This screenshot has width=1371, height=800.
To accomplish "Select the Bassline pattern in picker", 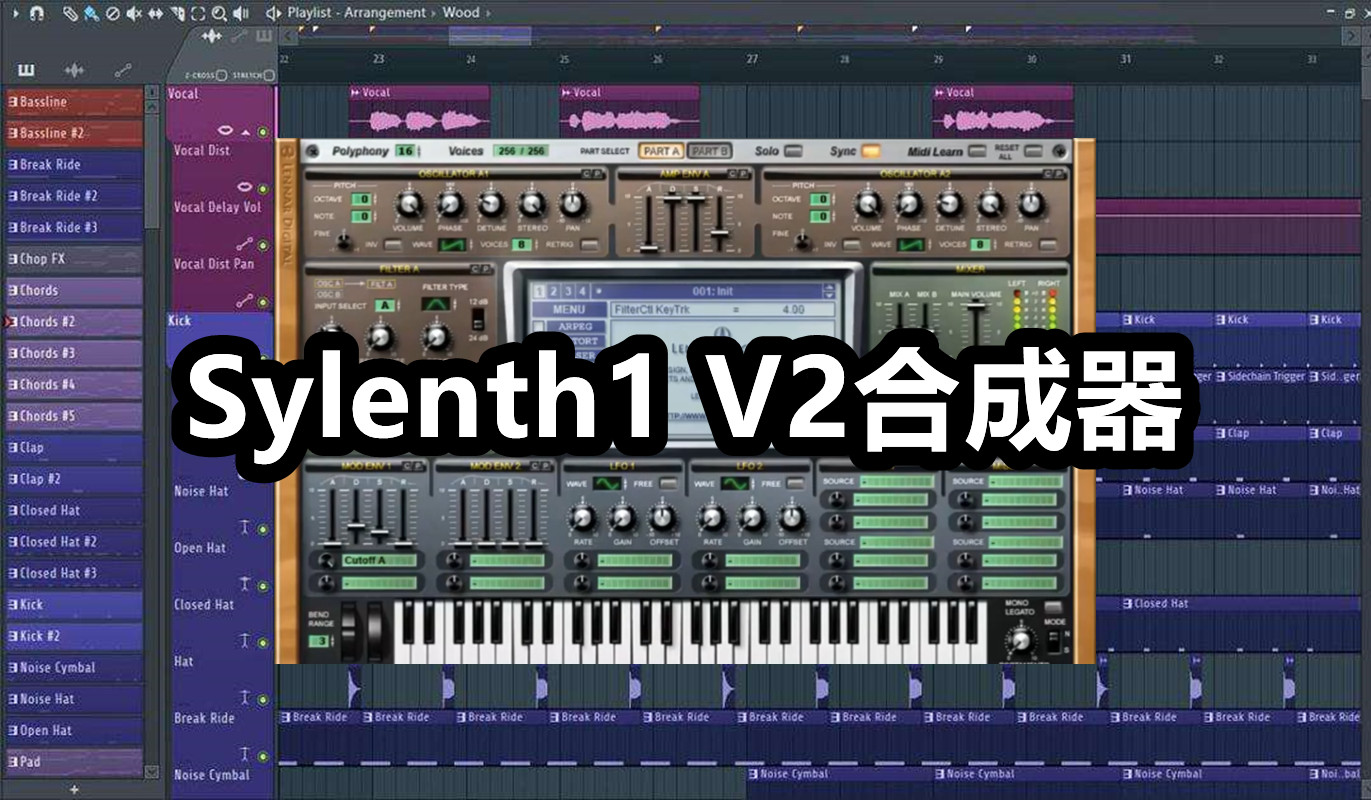I will point(73,102).
